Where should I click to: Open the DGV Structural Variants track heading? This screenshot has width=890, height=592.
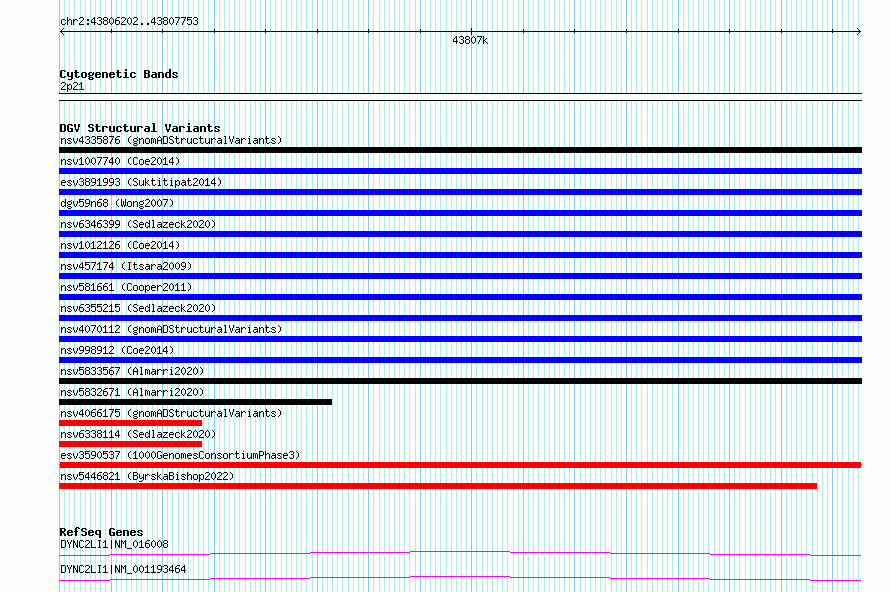tap(140, 128)
